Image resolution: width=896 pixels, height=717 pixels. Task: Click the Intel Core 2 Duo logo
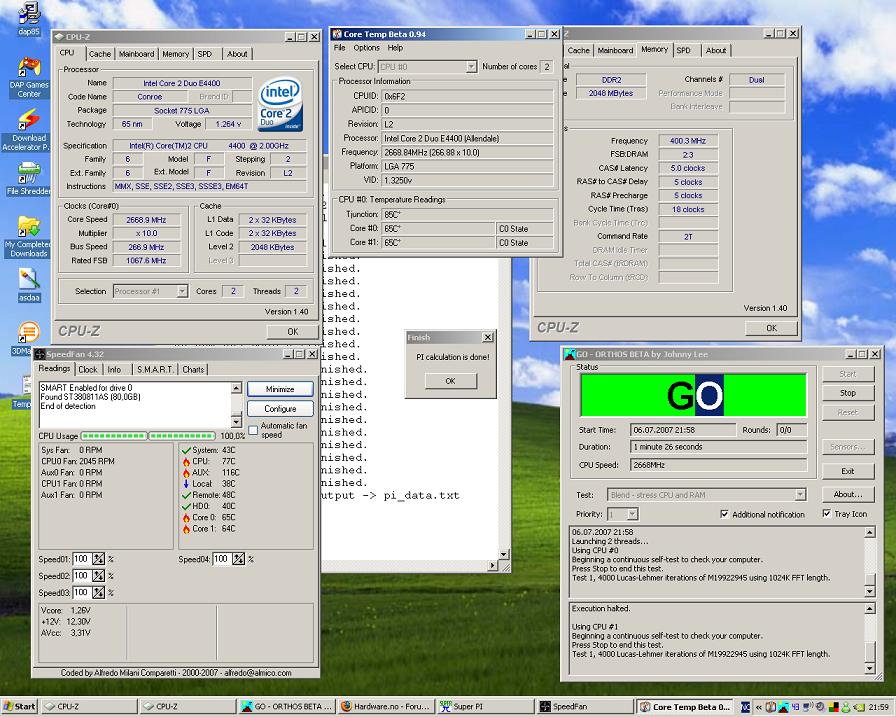279,105
